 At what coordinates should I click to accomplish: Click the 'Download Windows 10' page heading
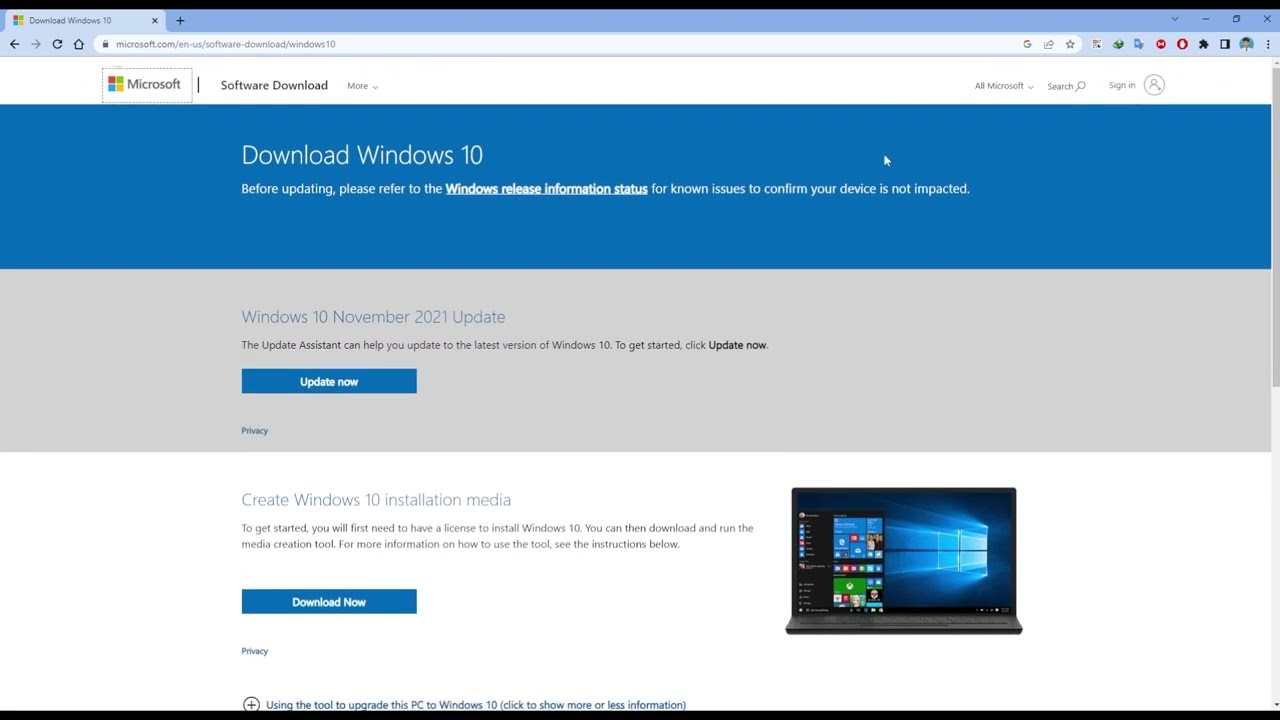[x=362, y=155]
